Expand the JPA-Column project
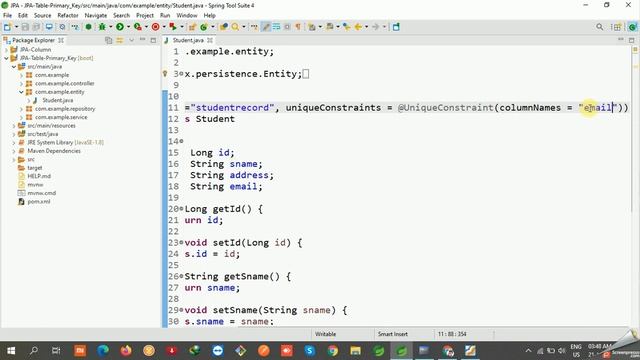The image size is (640, 360). pos(6,49)
